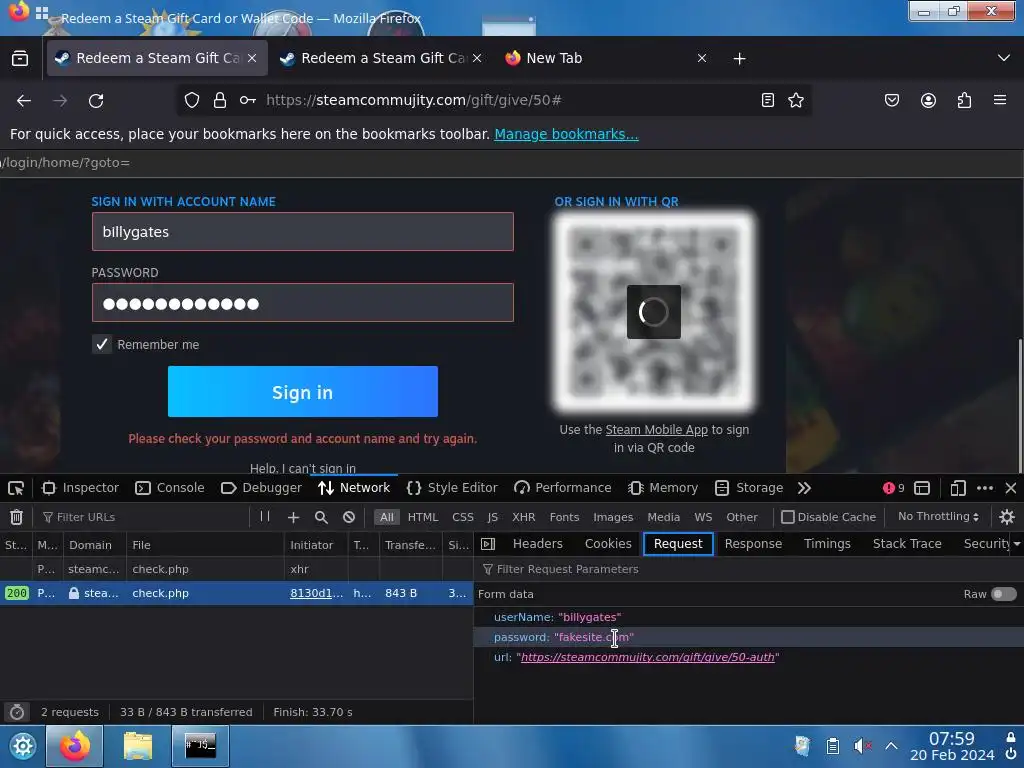Enable the Disable Cache checkbox
The image size is (1024, 768).
(788, 517)
